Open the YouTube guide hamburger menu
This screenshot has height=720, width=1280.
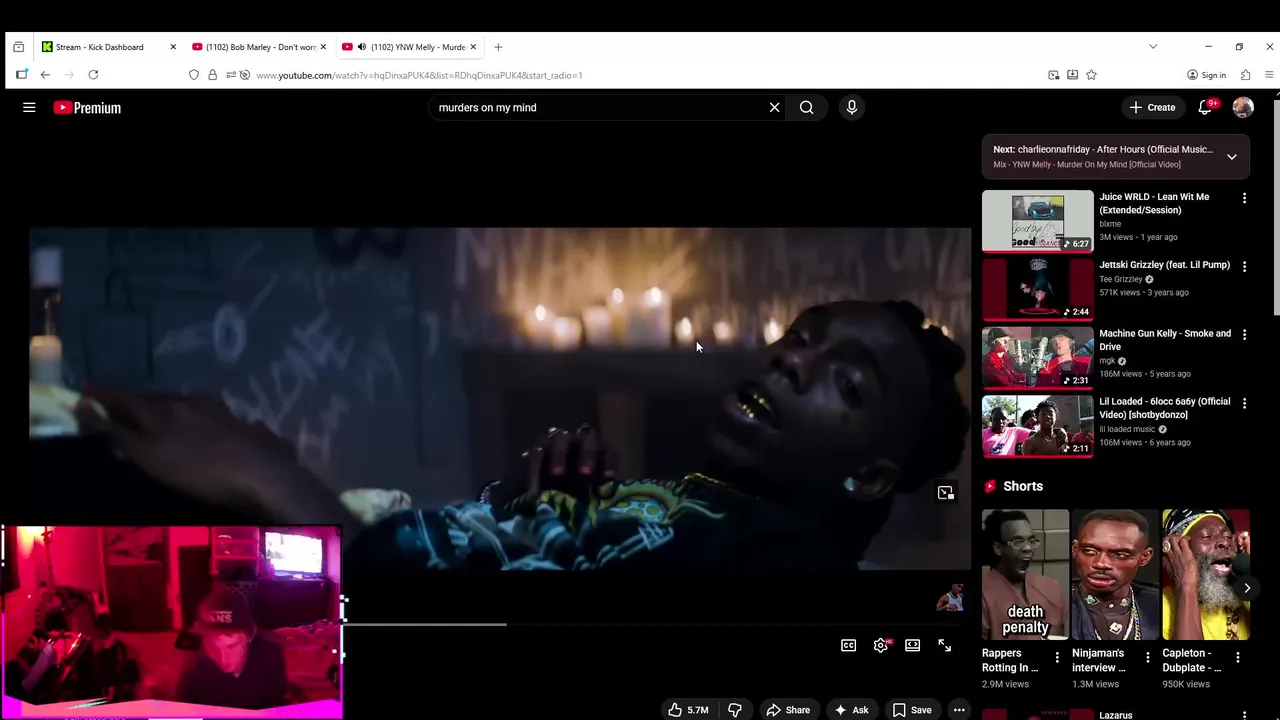coord(29,107)
